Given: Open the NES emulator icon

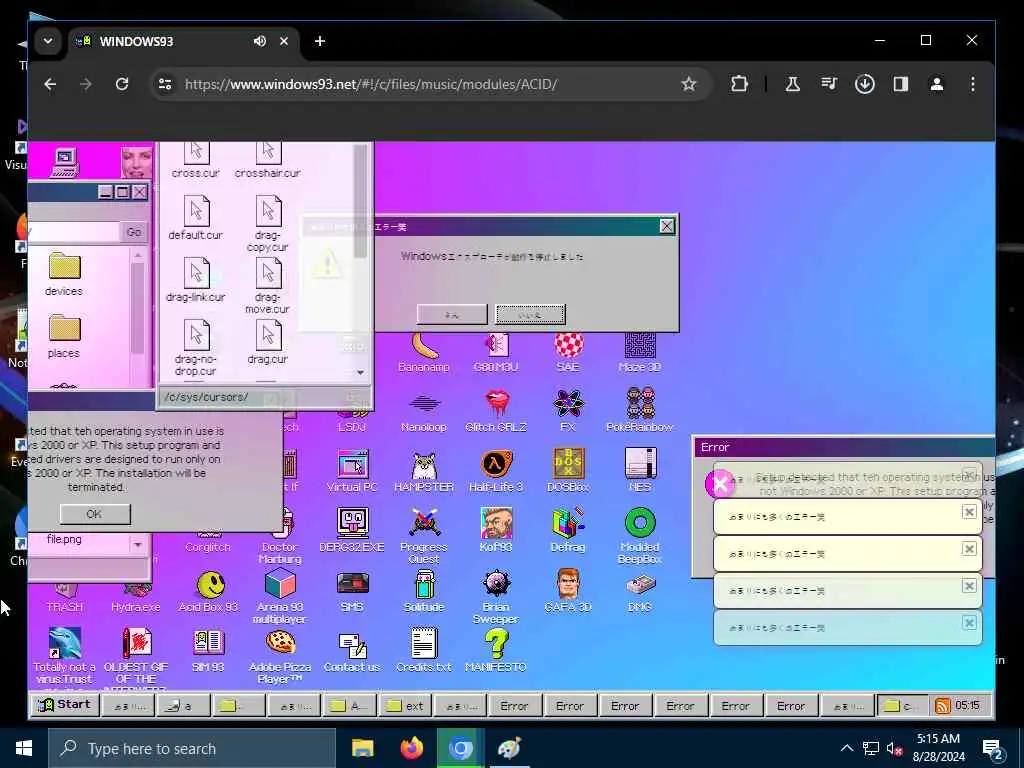Looking at the screenshot, I should [639, 472].
